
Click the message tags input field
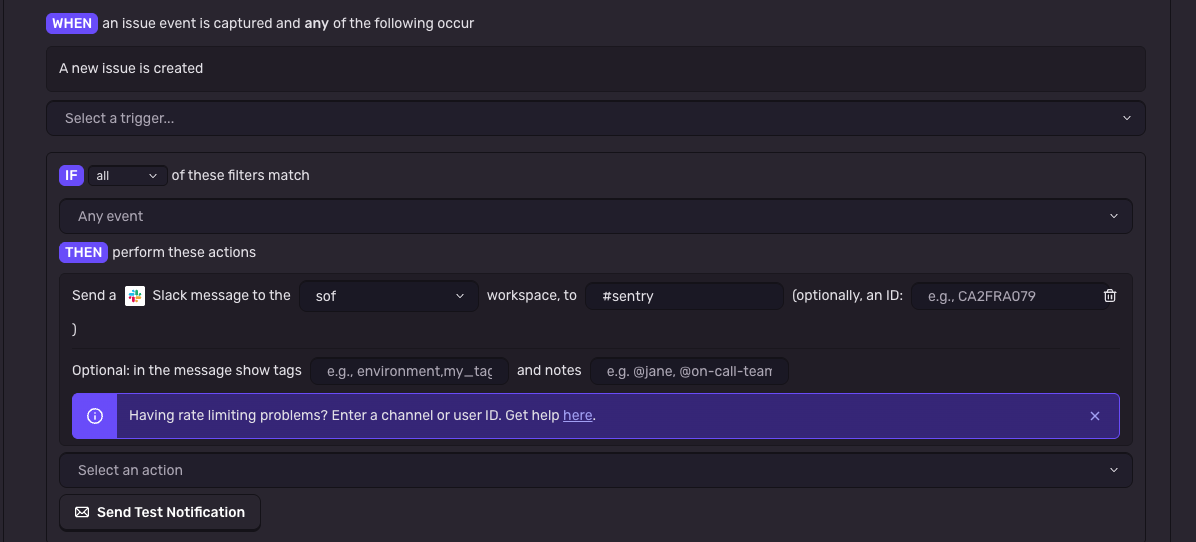coord(409,371)
